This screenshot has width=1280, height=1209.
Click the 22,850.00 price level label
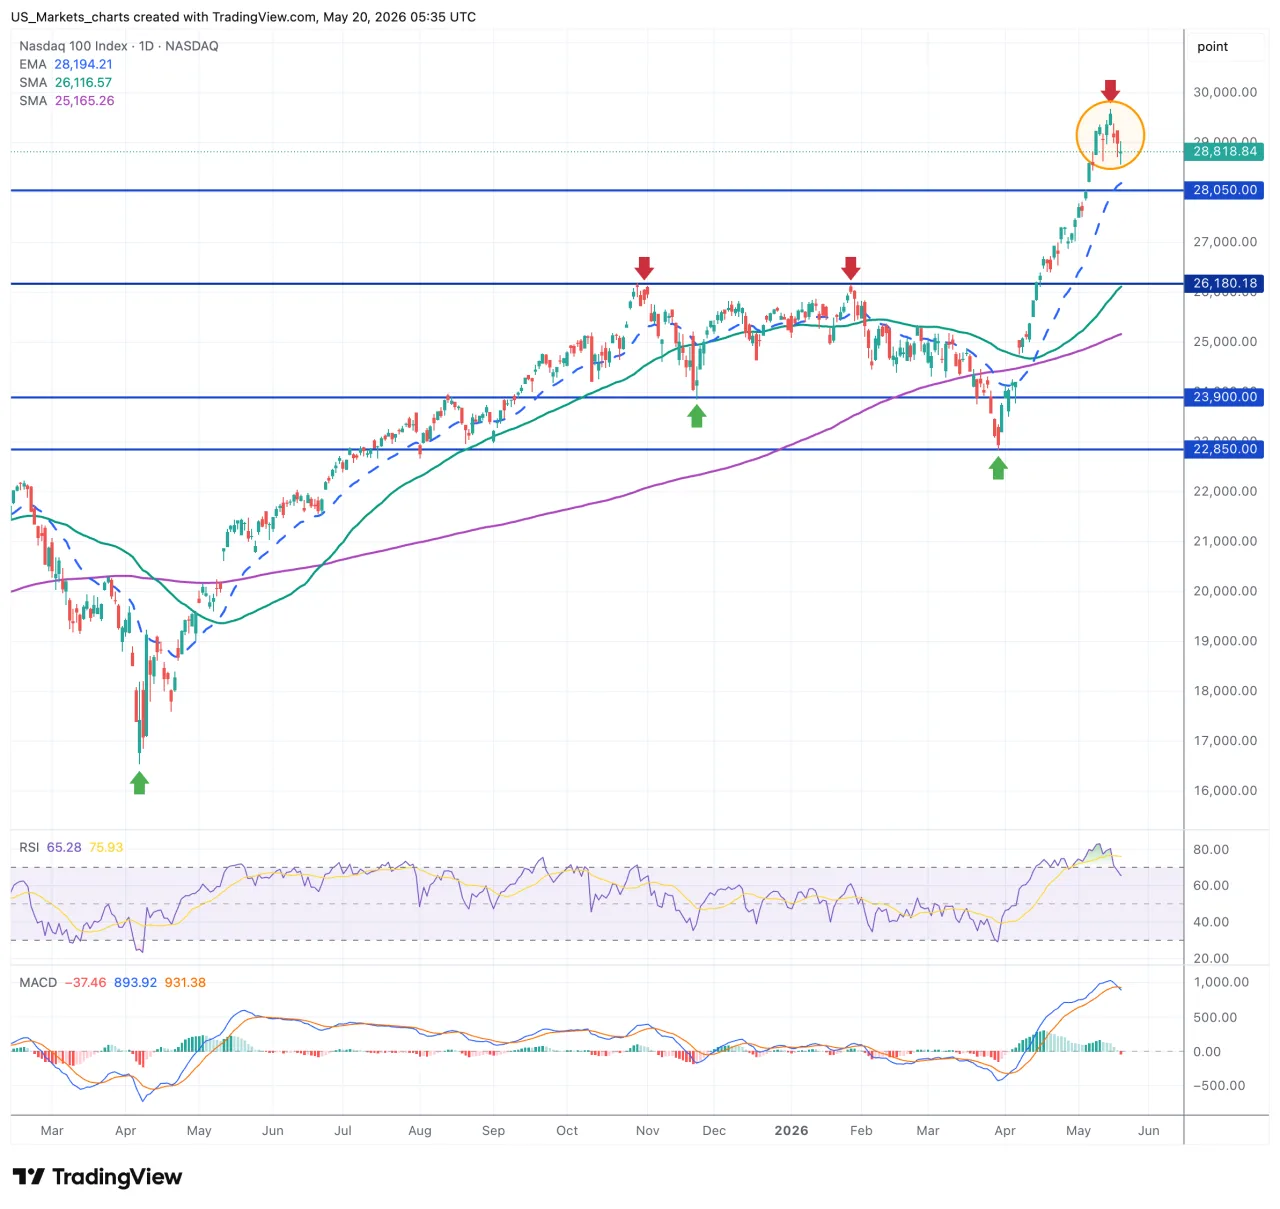[1225, 449]
